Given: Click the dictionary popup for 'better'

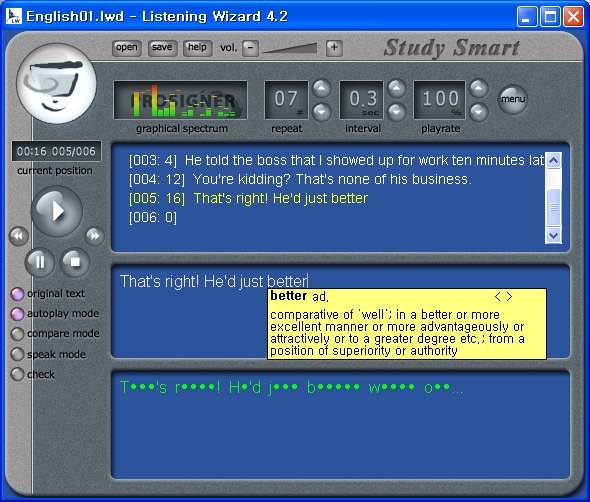Looking at the screenshot, I should [x=407, y=324].
